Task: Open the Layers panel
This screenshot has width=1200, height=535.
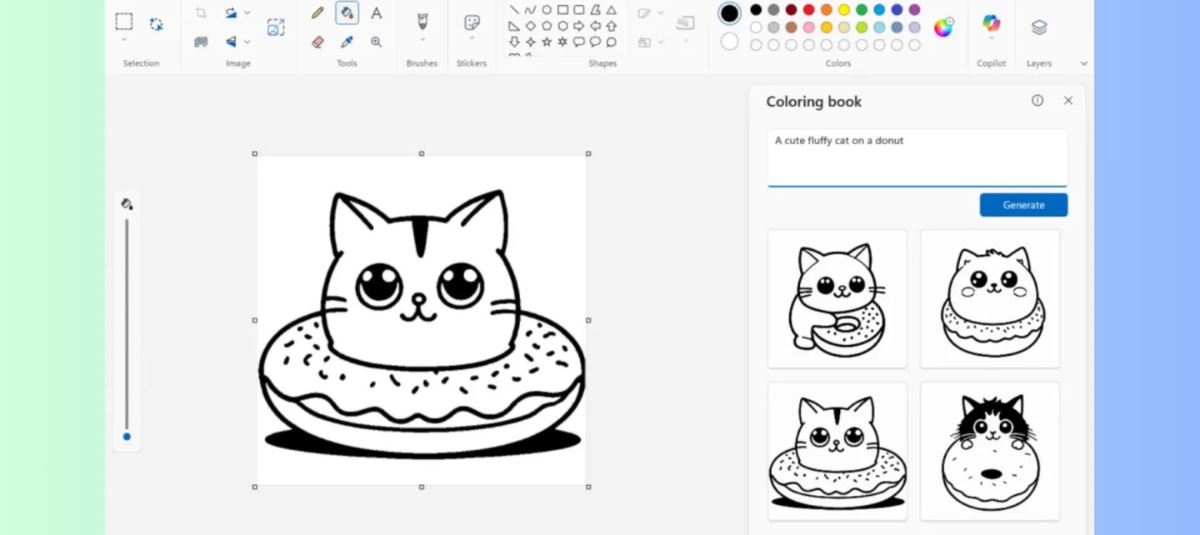Action: 1039,27
